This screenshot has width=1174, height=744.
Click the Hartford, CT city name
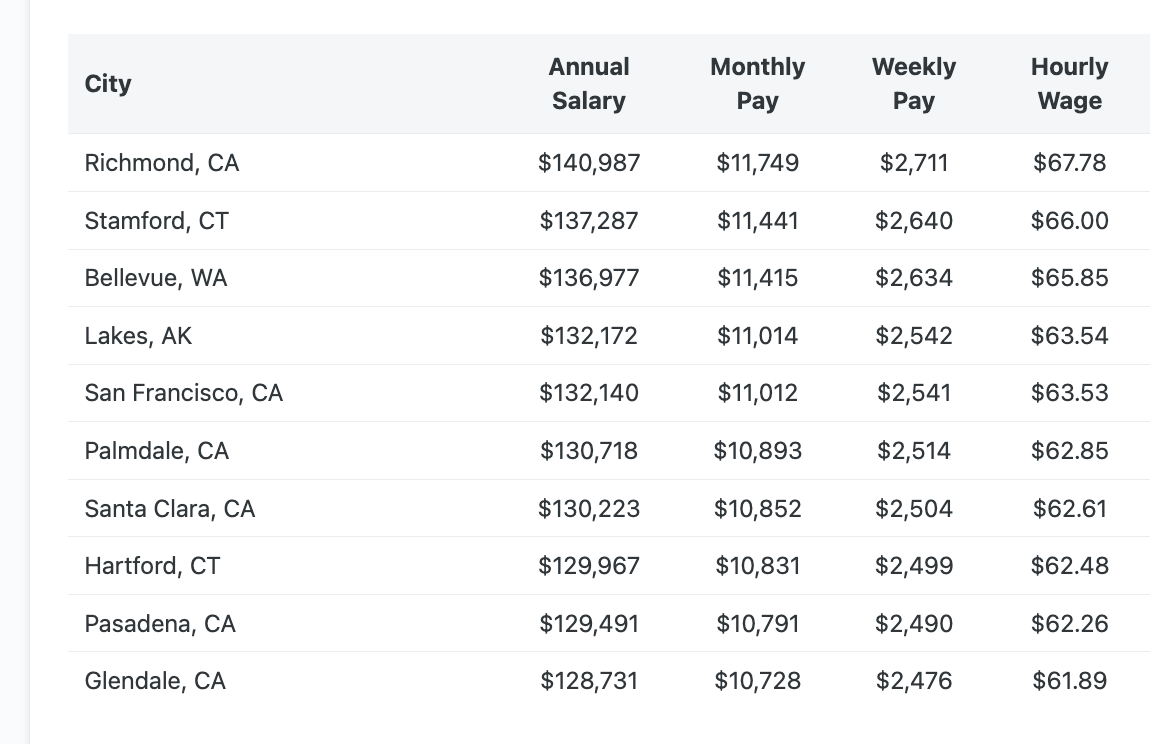tap(152, 566)
